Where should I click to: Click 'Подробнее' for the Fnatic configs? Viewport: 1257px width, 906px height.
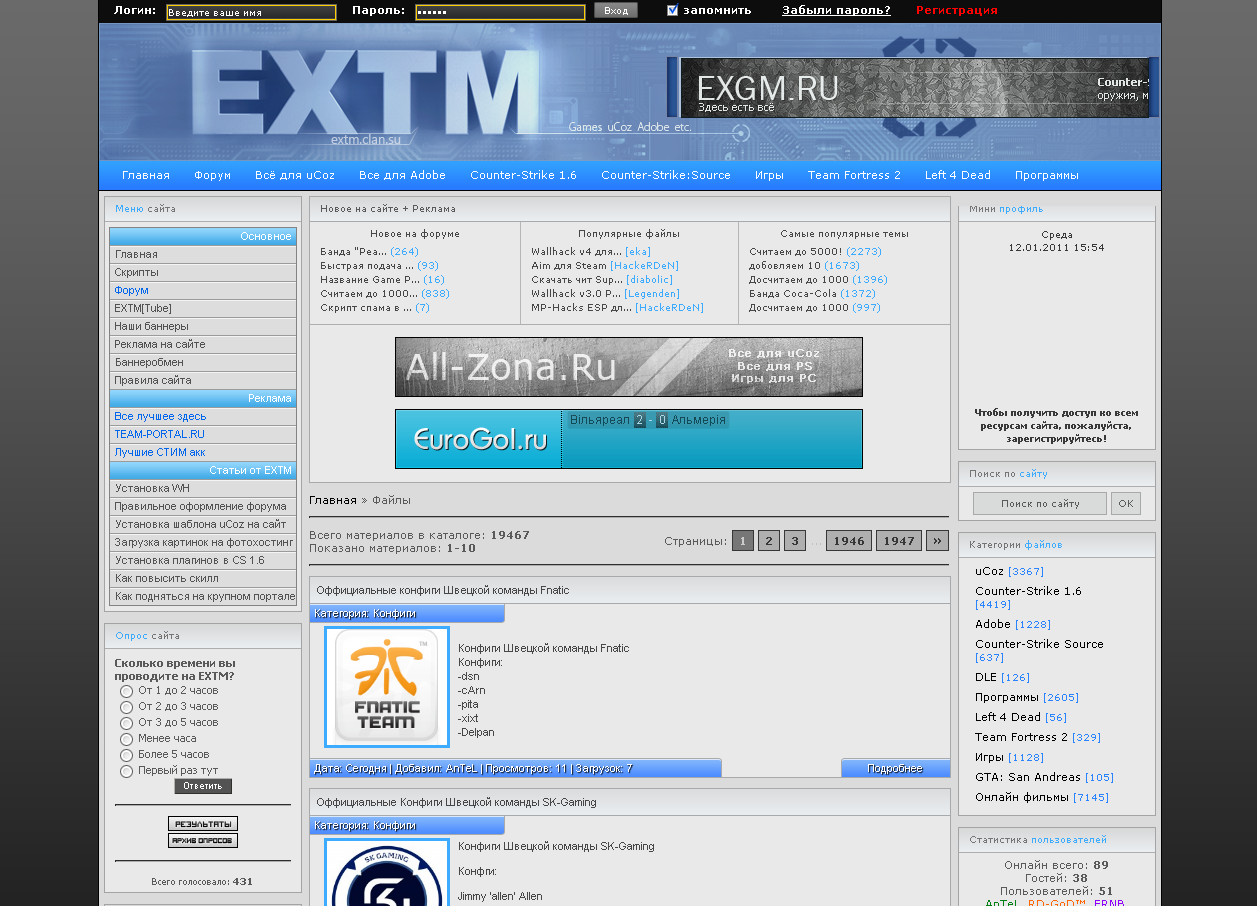(x=895, y=768)
